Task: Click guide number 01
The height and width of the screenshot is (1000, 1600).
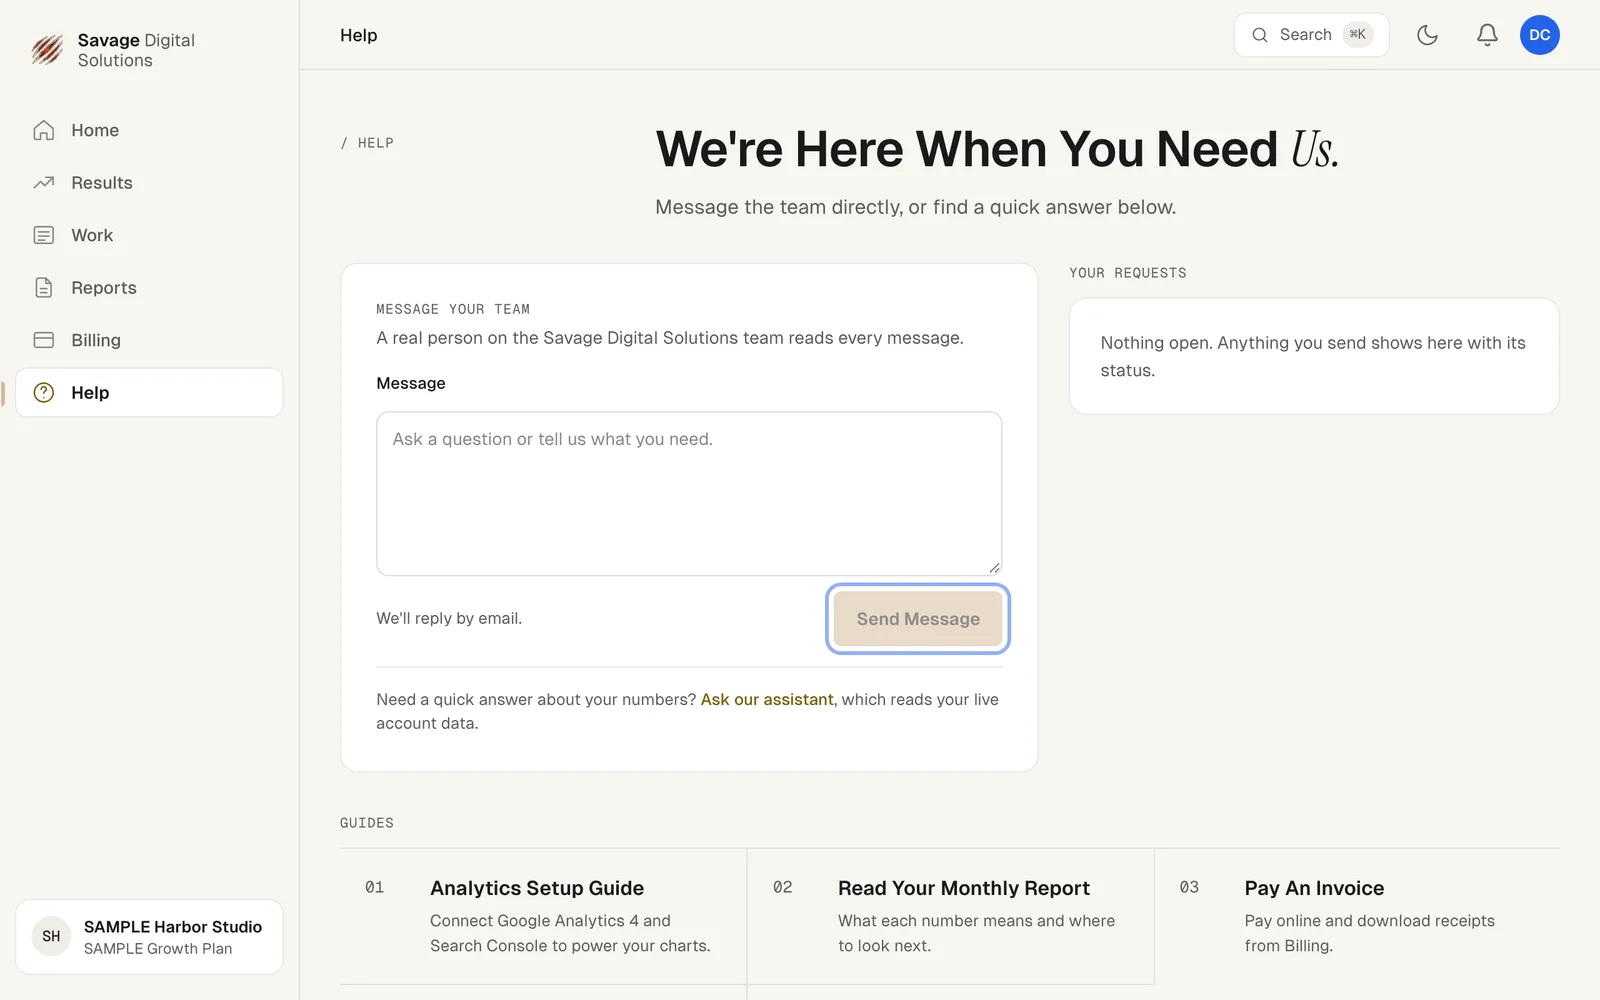Action: (375, 887)
